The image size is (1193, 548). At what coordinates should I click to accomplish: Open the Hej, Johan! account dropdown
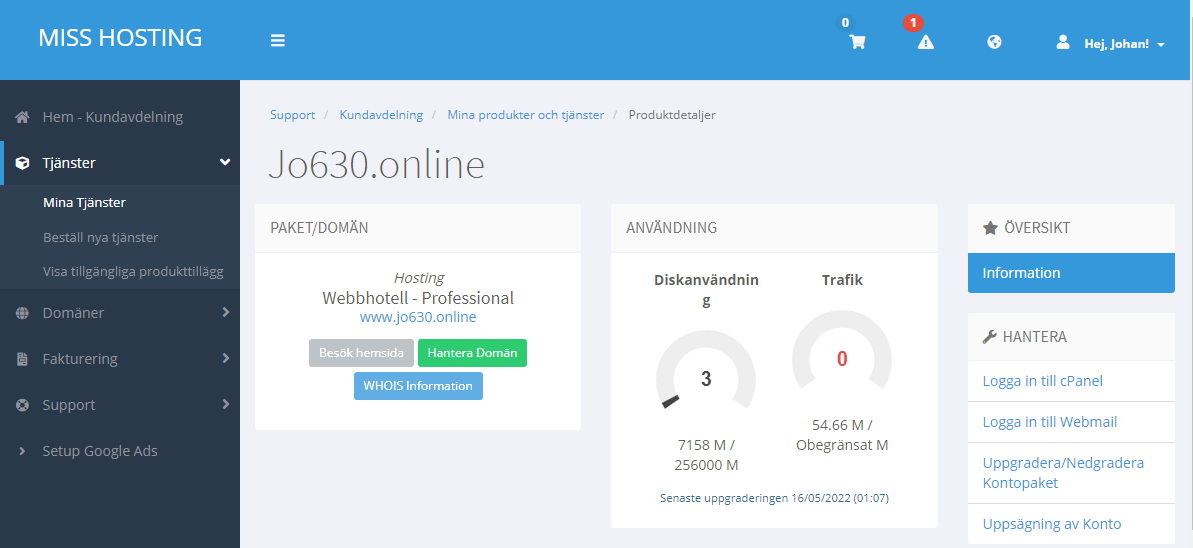point(1125,44)
